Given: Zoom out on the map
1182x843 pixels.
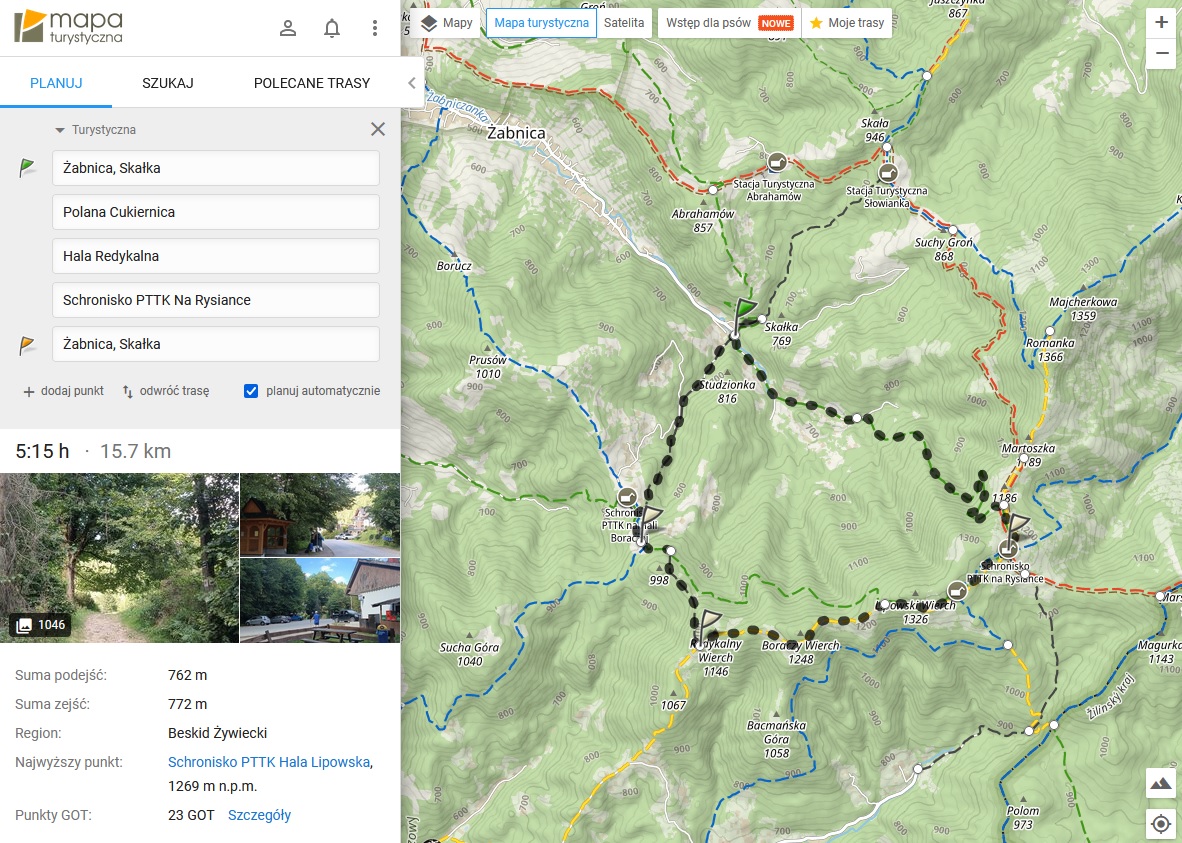Looking at the screenshot, I should [x=1161, y=53].
